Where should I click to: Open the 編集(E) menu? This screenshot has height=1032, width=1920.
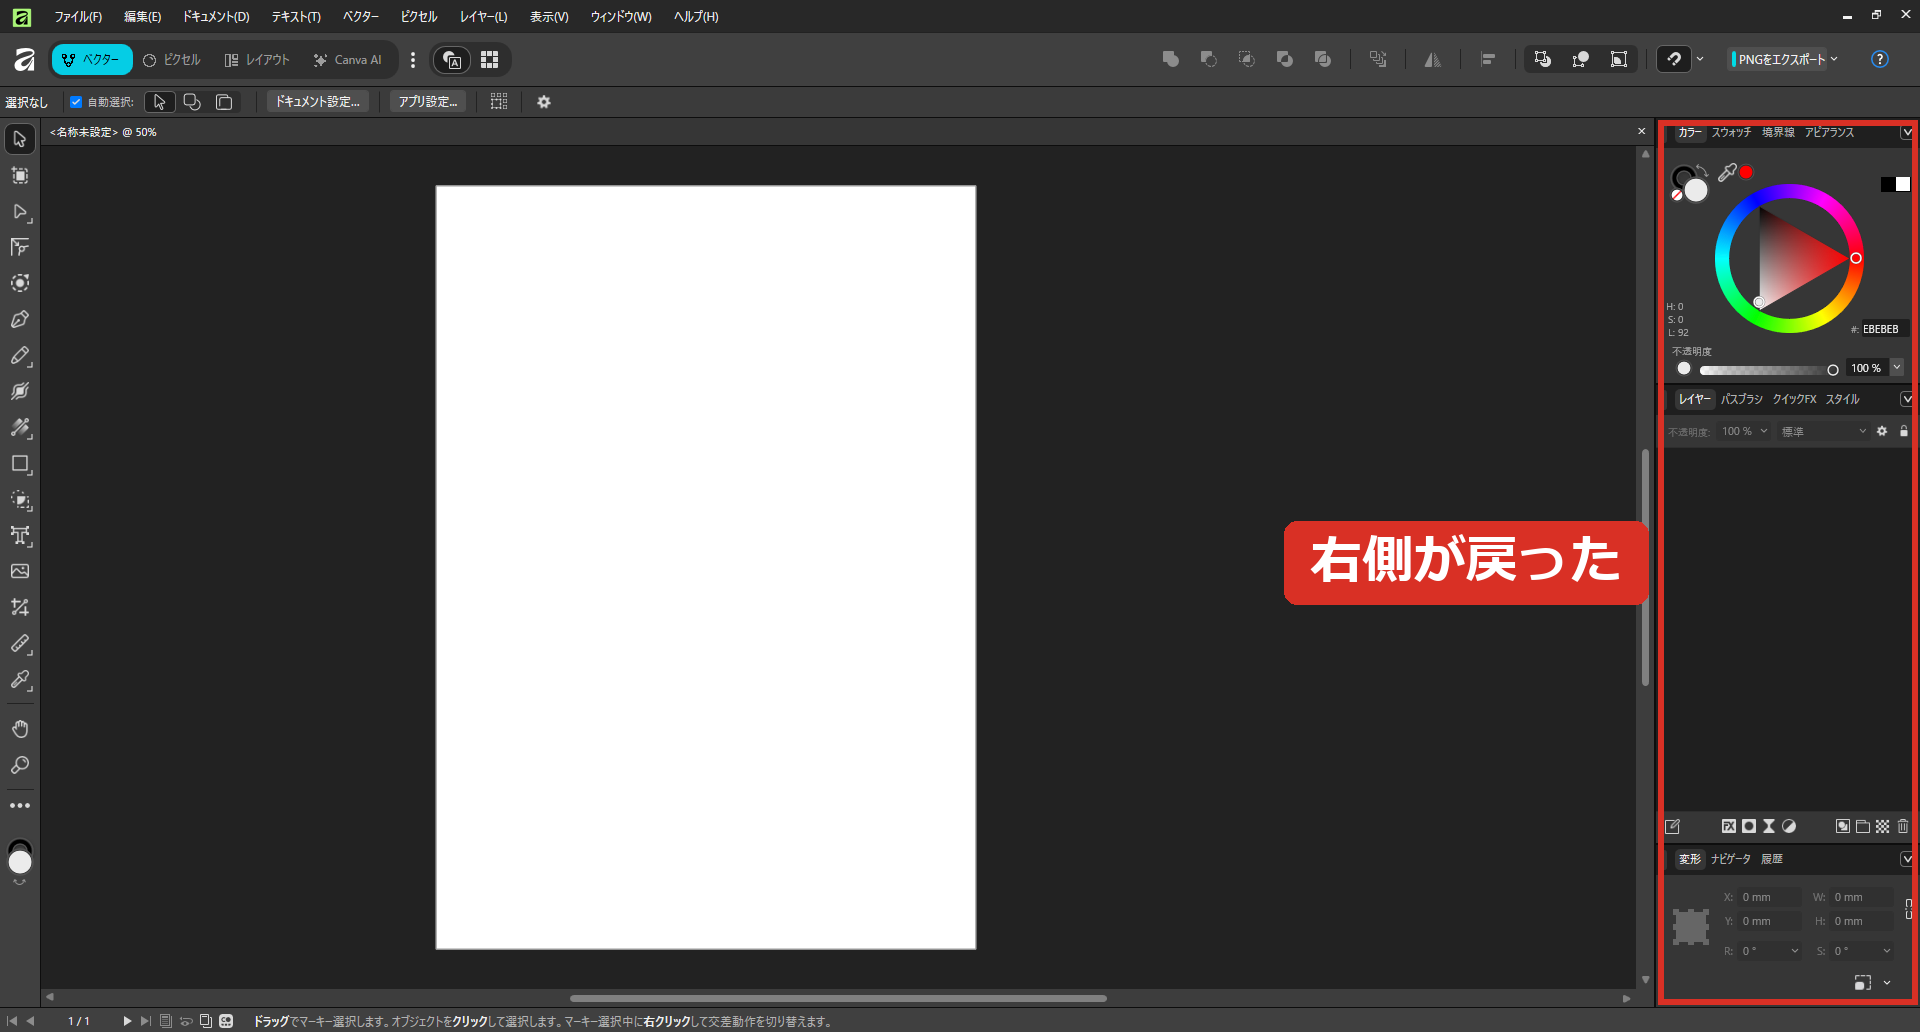click(x=142, y=17)
